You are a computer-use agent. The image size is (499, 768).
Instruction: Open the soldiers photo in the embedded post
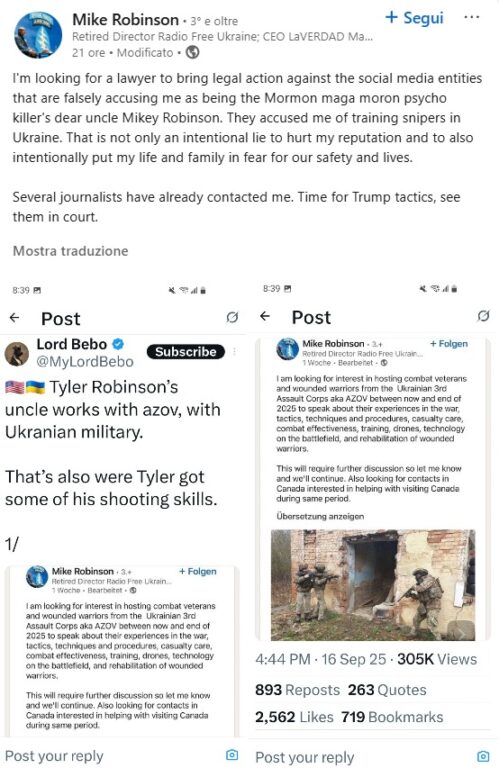click(373, 585)
